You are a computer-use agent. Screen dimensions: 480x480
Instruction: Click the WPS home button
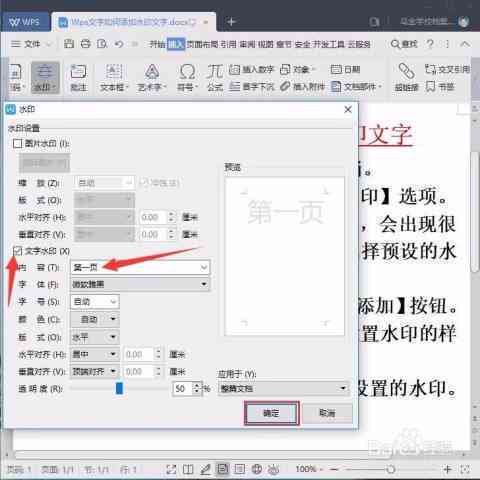click(25, 22)
